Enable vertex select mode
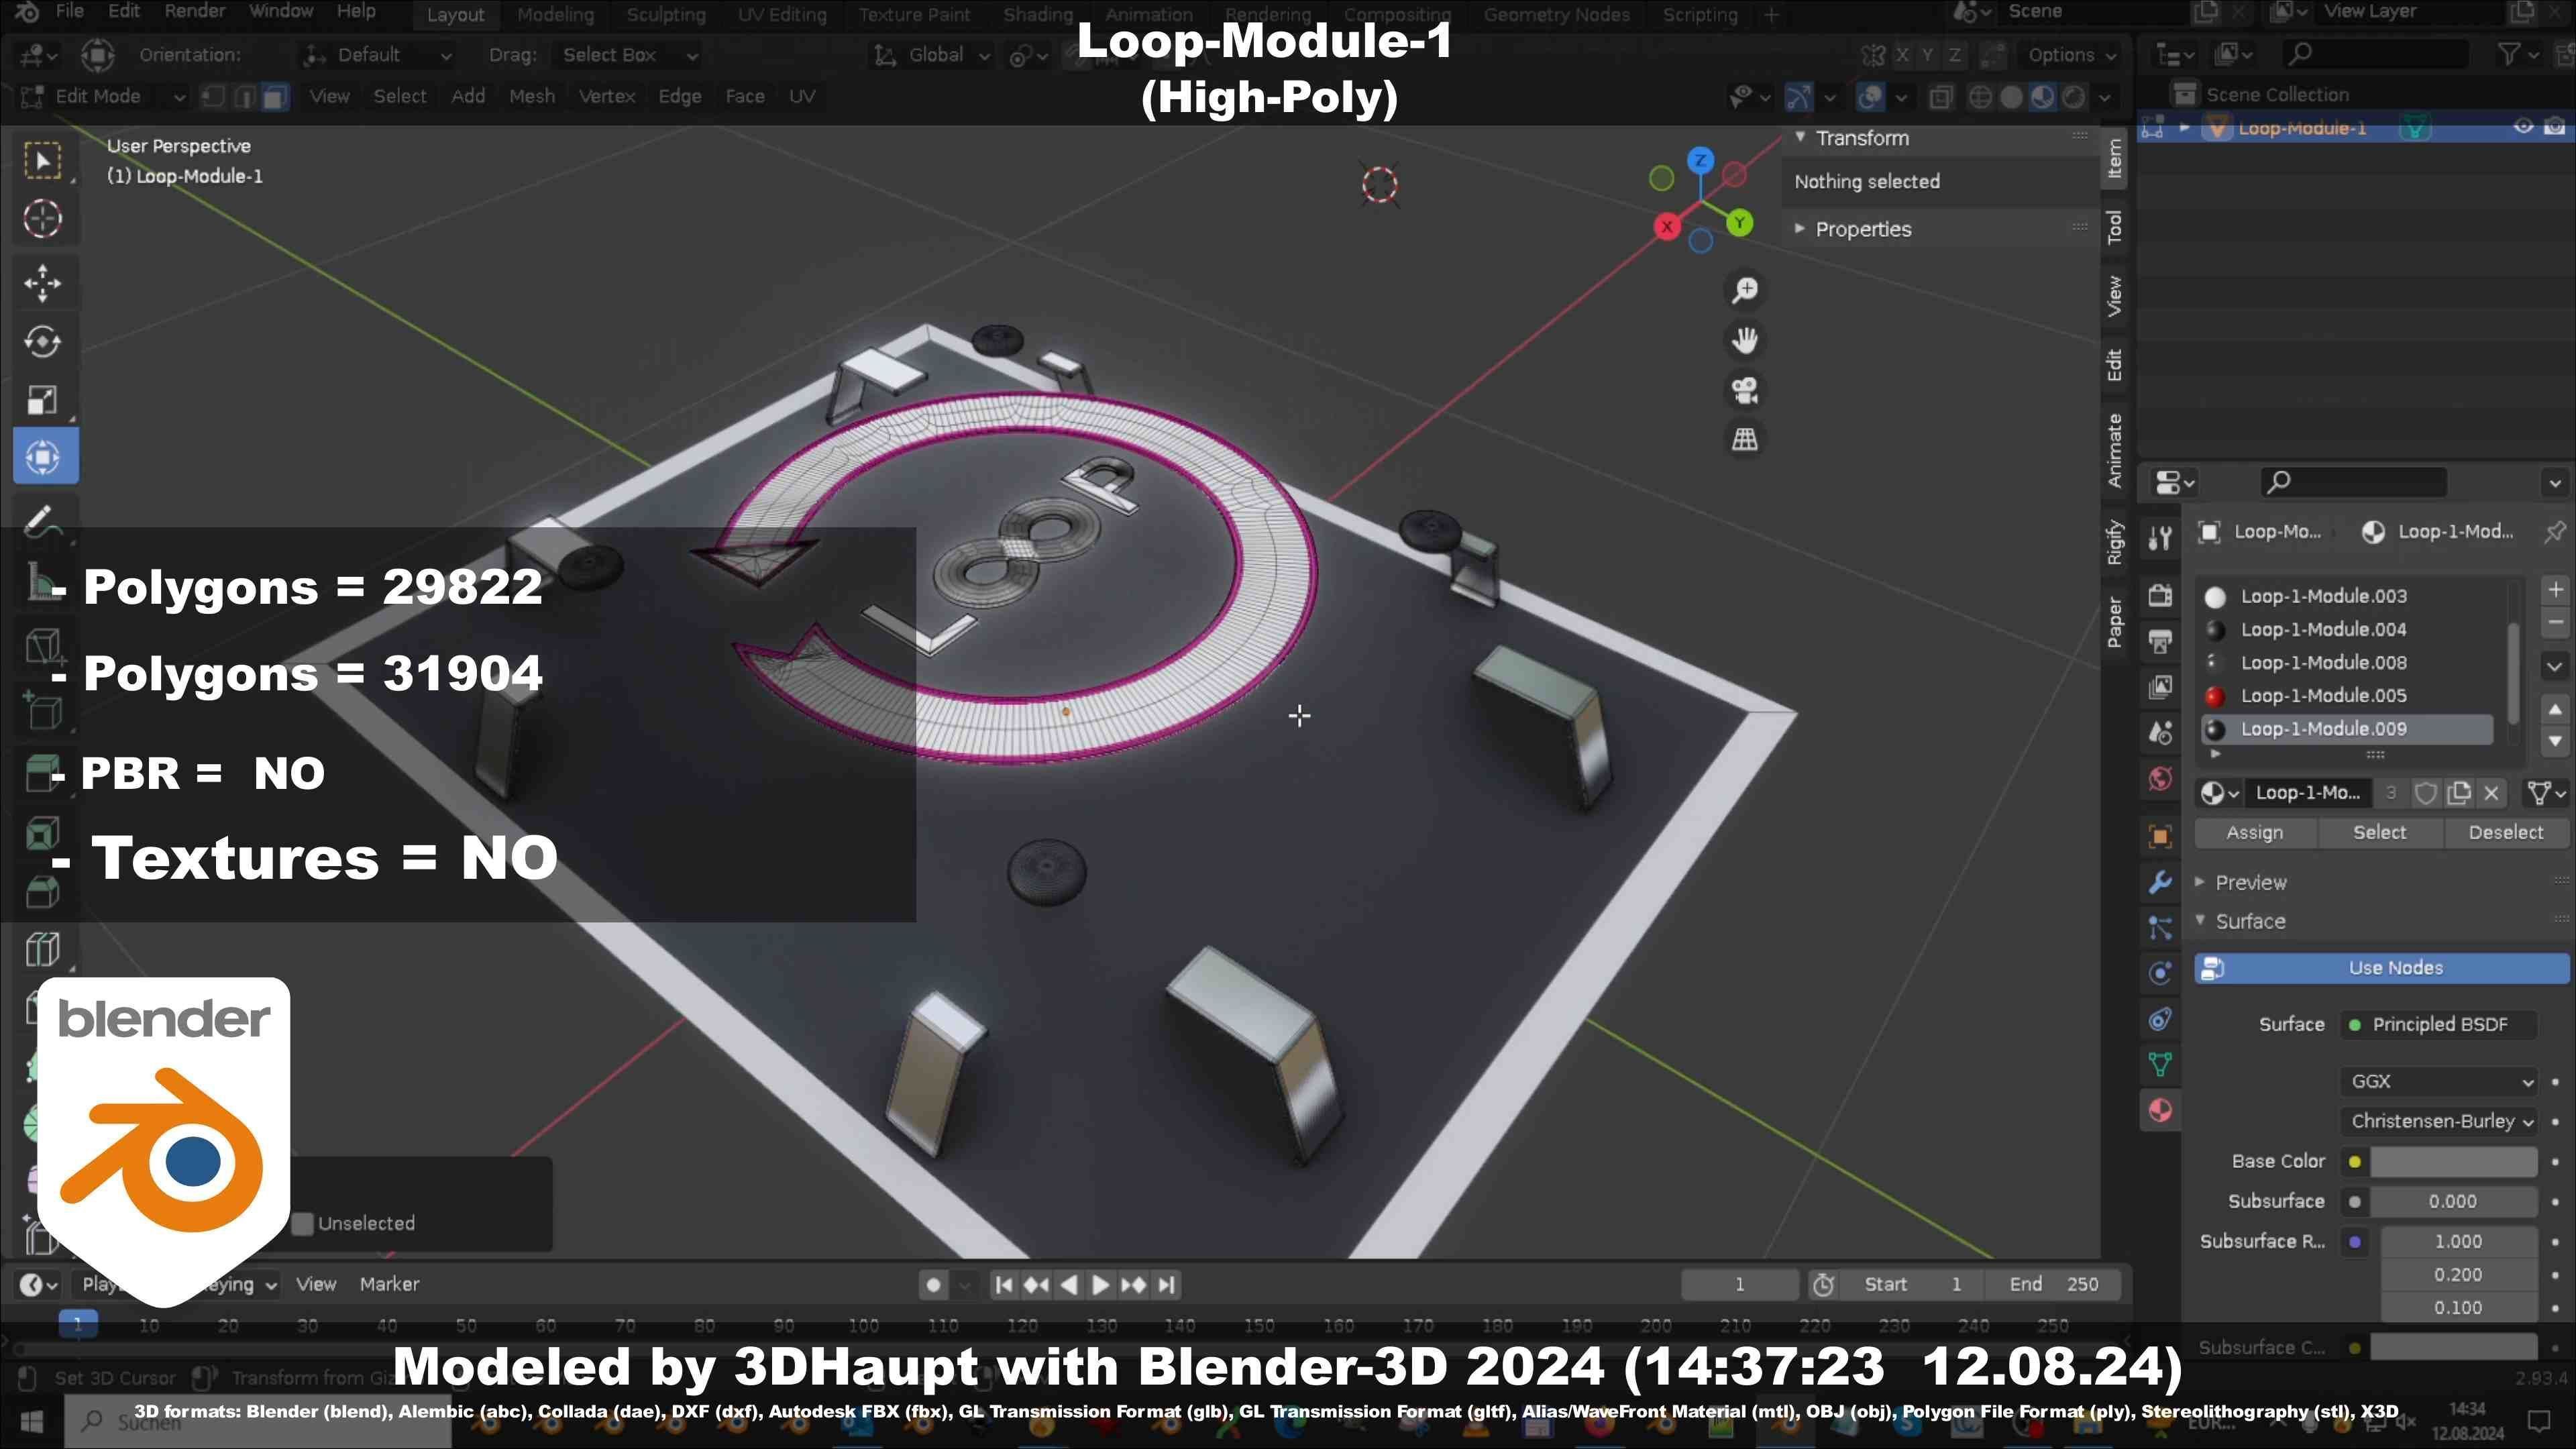The width and height of the screenshot is (2576, 1449). tap(213, 97)
